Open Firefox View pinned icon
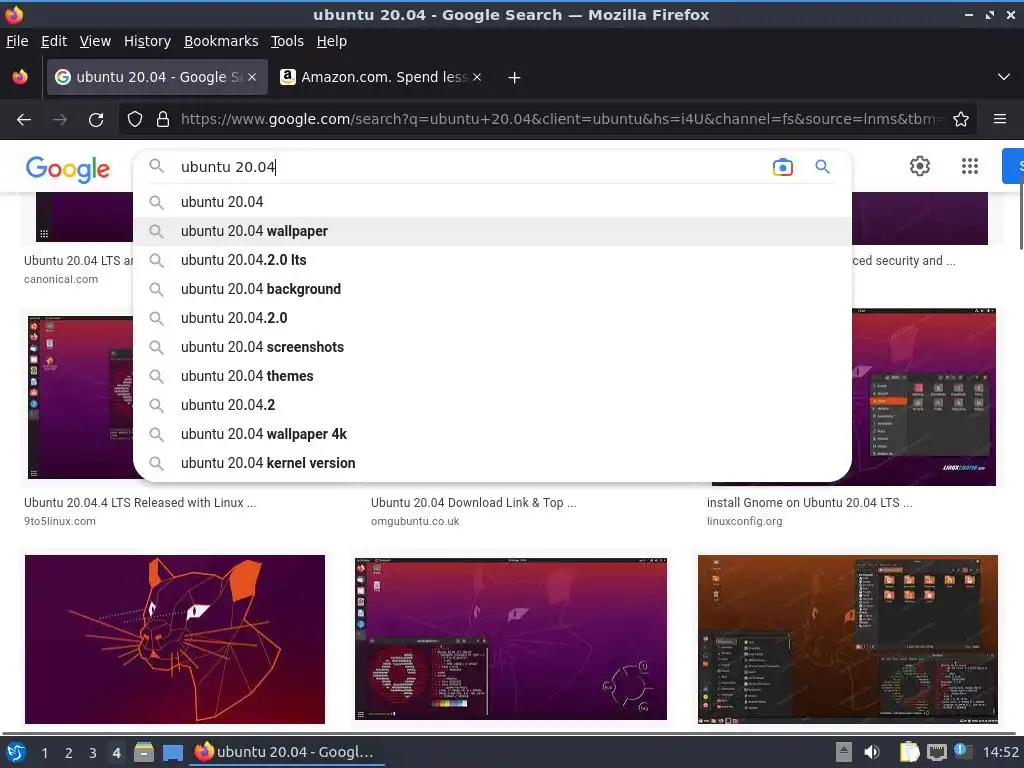The image size is (1024, 768). click(20, 77)
